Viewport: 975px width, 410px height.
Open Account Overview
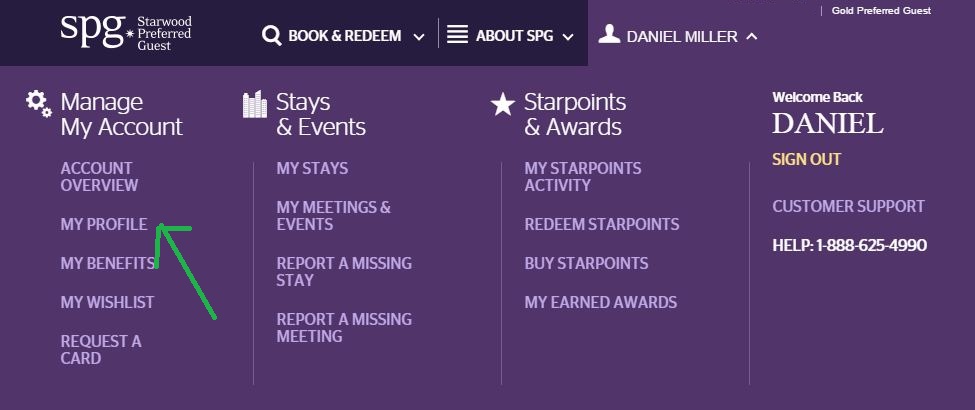(x=99, y=177)
